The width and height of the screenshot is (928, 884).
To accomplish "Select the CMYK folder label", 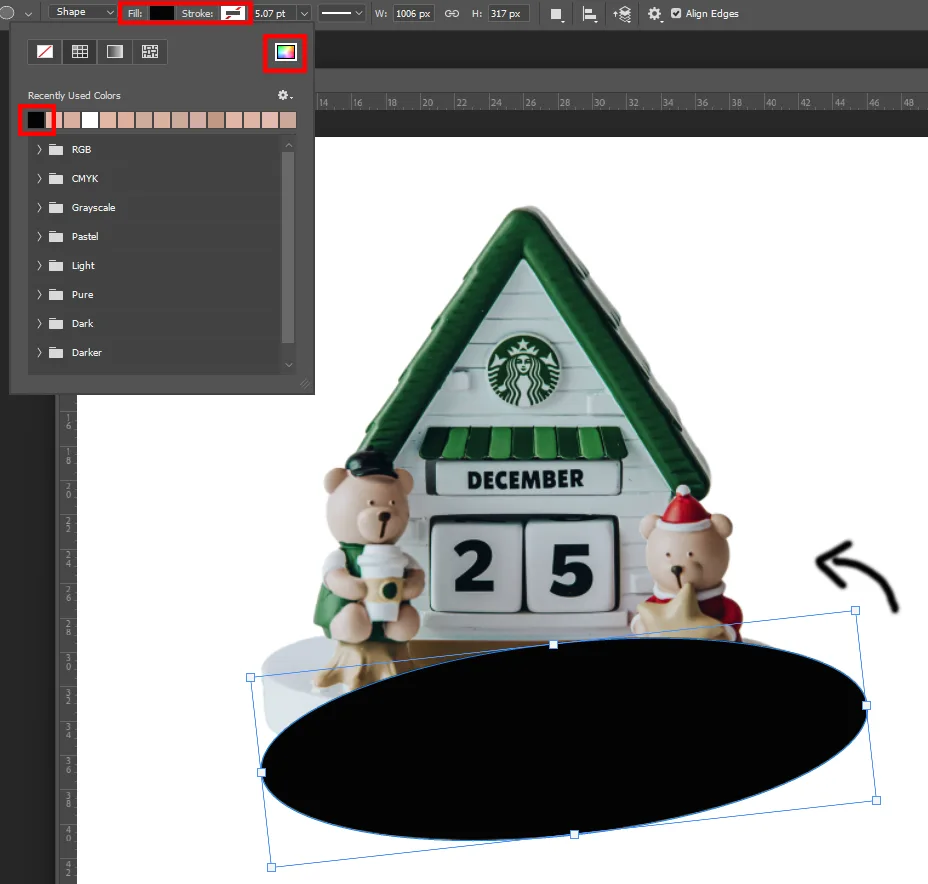I will tap(85, 179).
